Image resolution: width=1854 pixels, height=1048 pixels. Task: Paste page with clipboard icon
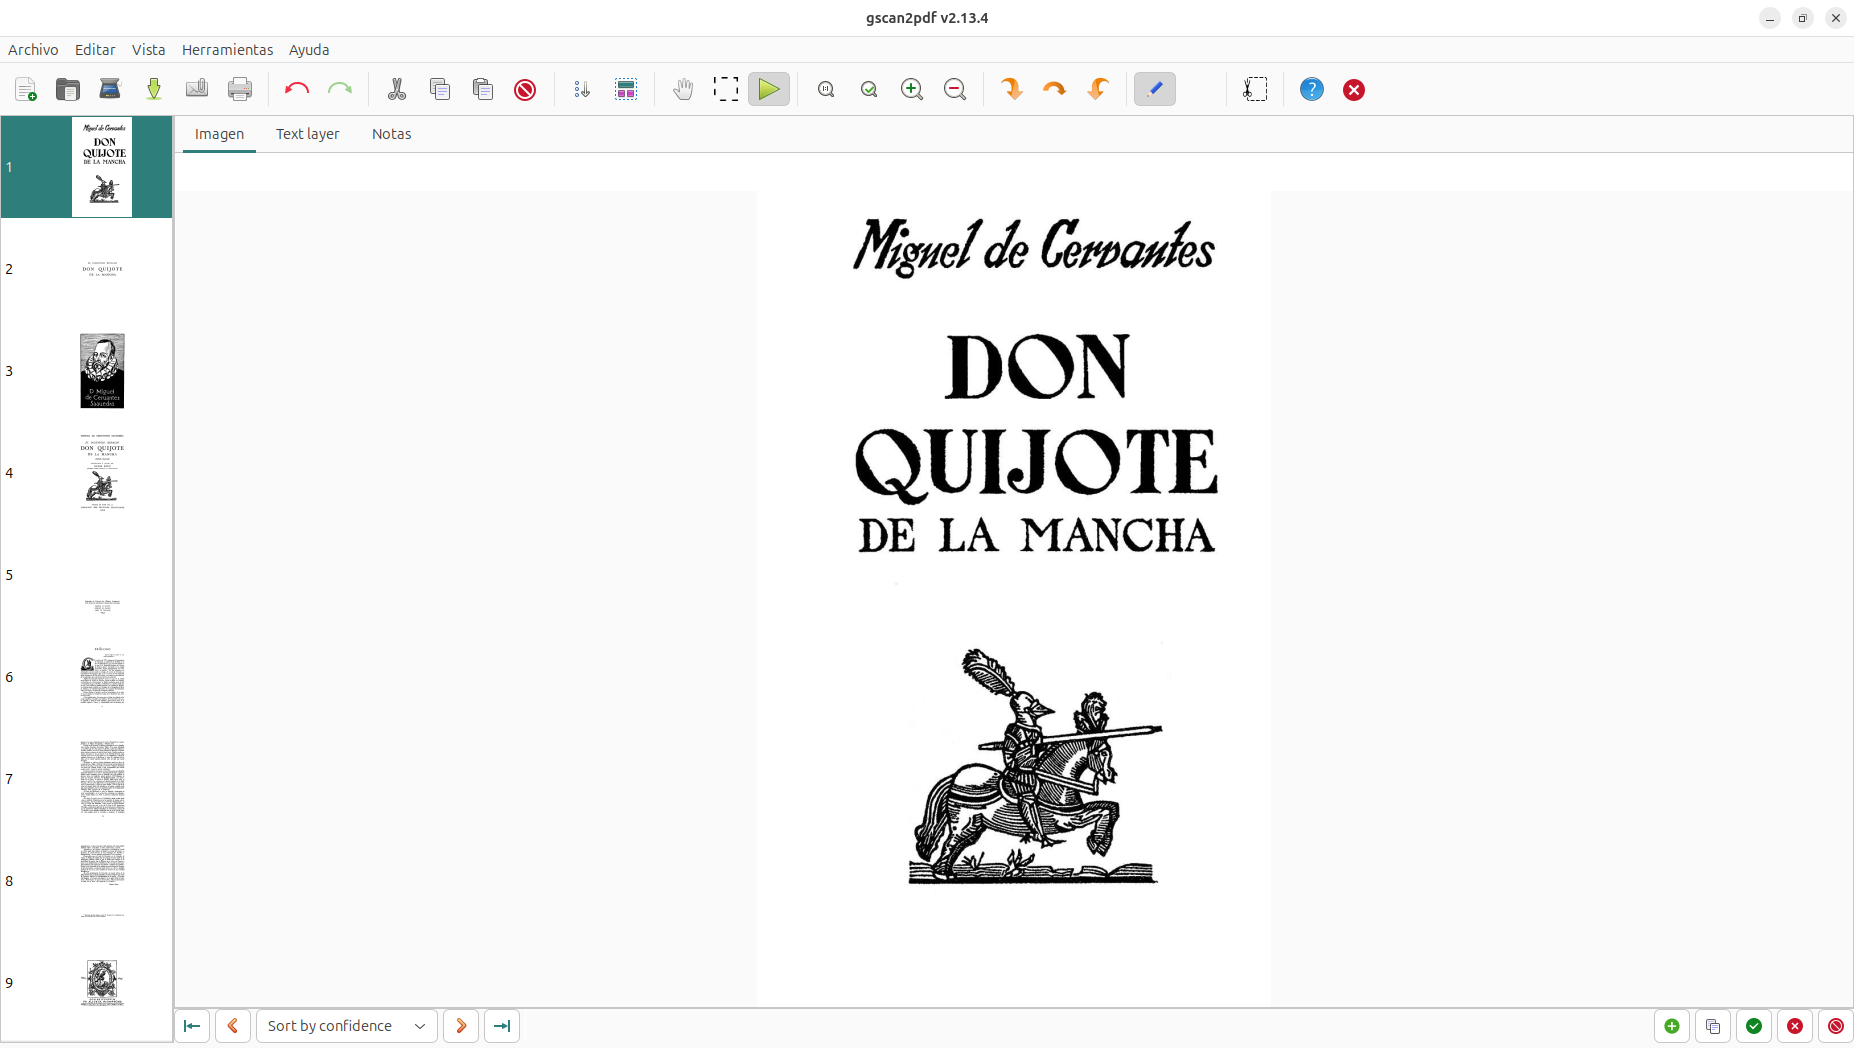[483, 90]
